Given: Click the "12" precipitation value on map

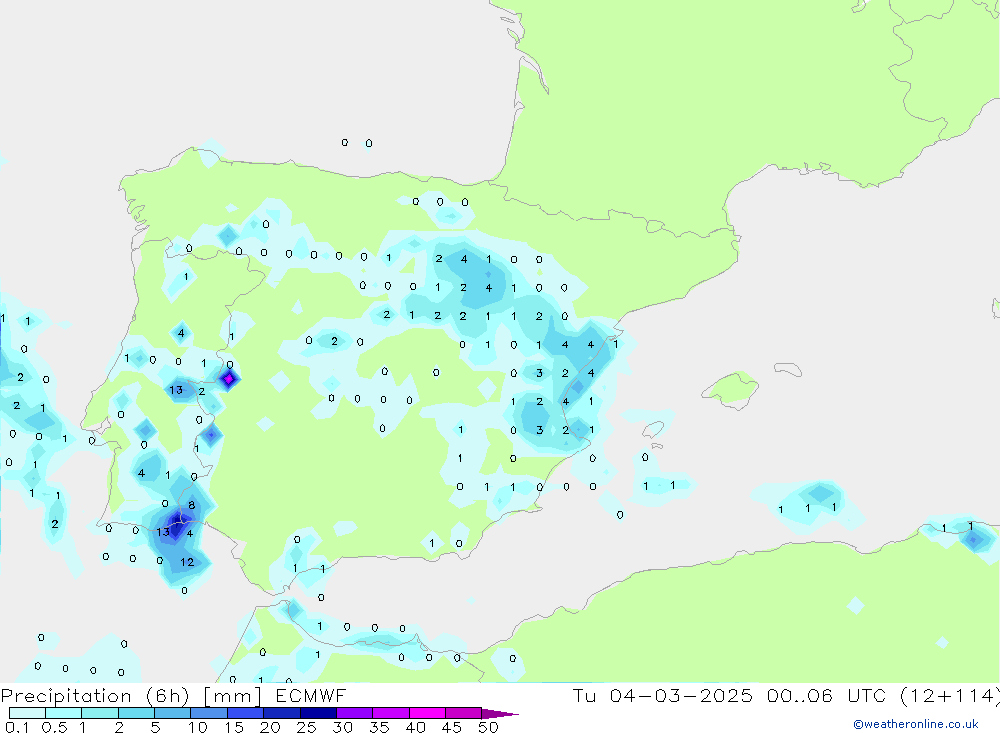Looking at the screenshot, I should click(187, 562).
